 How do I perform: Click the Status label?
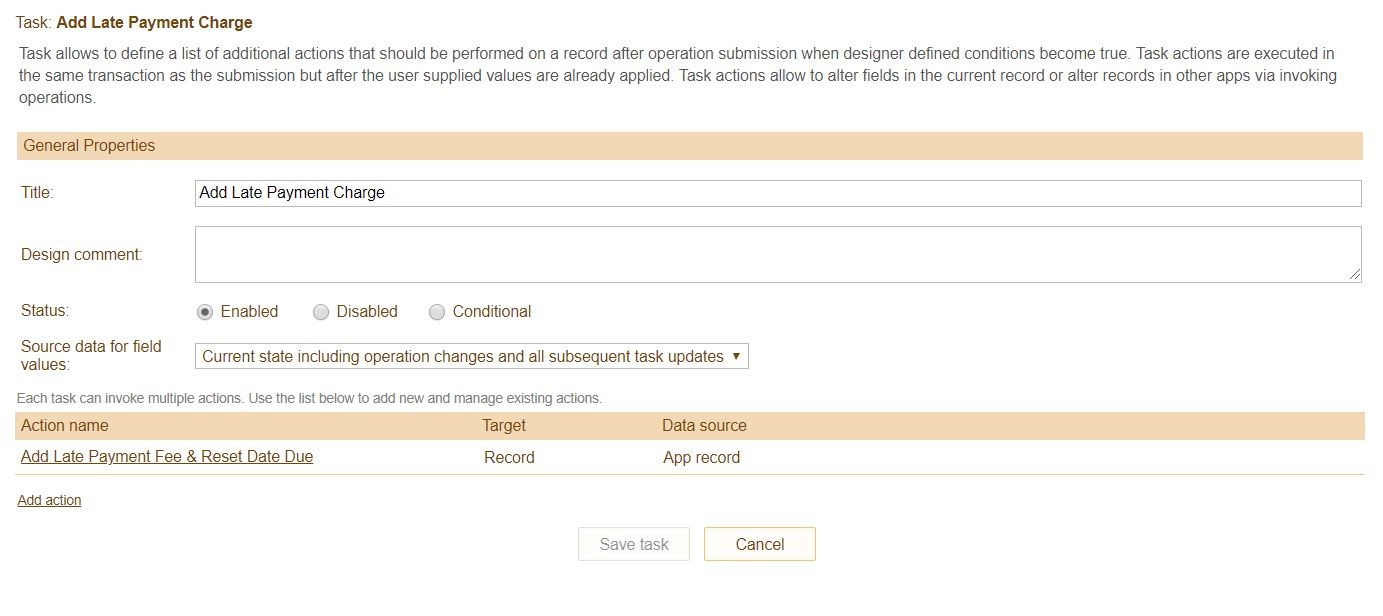click(x=45, y=311)
